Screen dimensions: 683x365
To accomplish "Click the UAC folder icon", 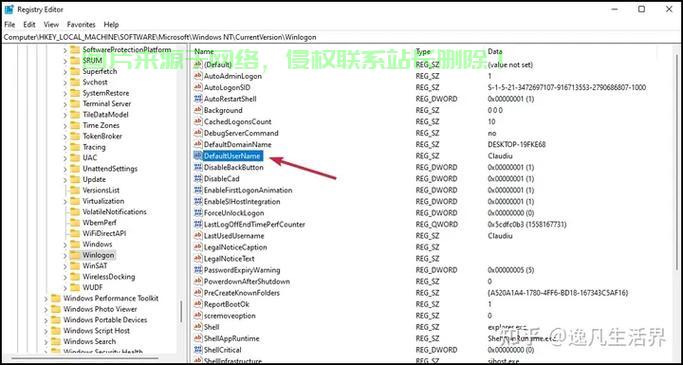I will (75, 158).
